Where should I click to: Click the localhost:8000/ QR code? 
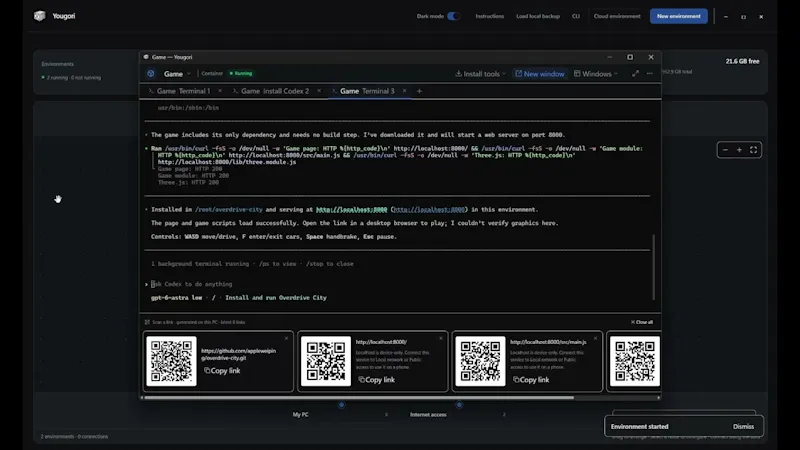[x=326, y=361]
